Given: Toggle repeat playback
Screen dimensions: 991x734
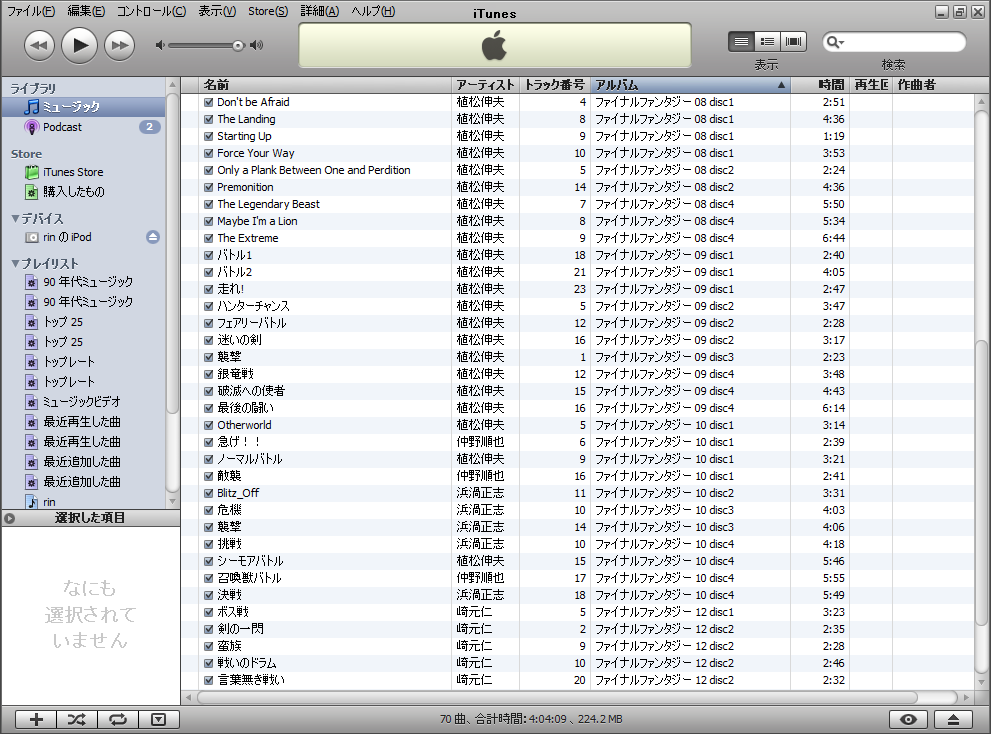Looking at the screenshot, I should [118, 719].
